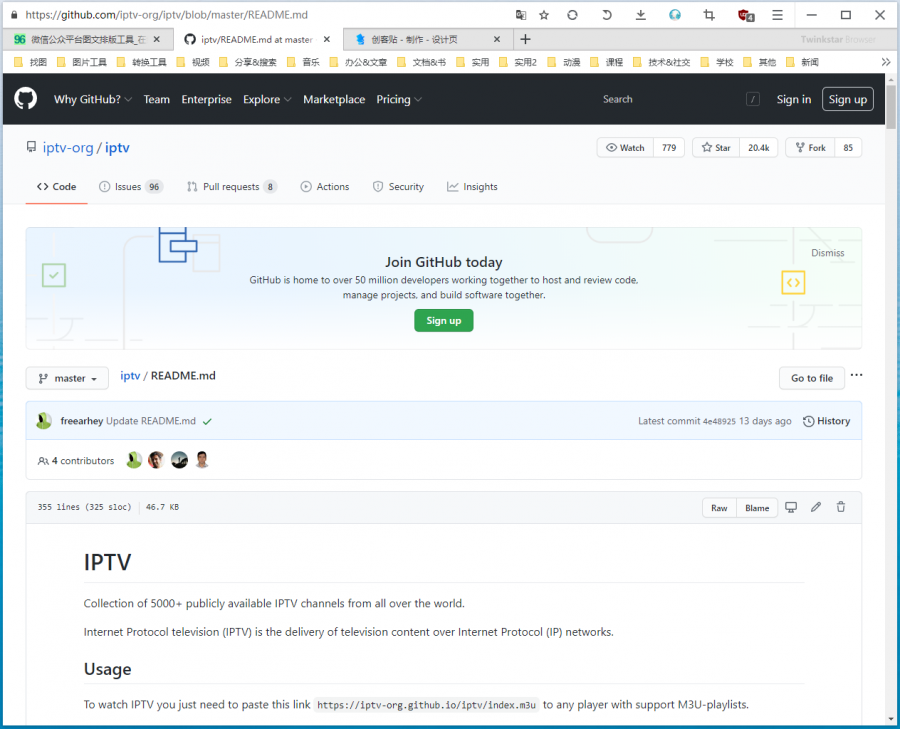Click the edit file pencil icon
Viewport: 900px width, 729px height.
click(816, 507)
